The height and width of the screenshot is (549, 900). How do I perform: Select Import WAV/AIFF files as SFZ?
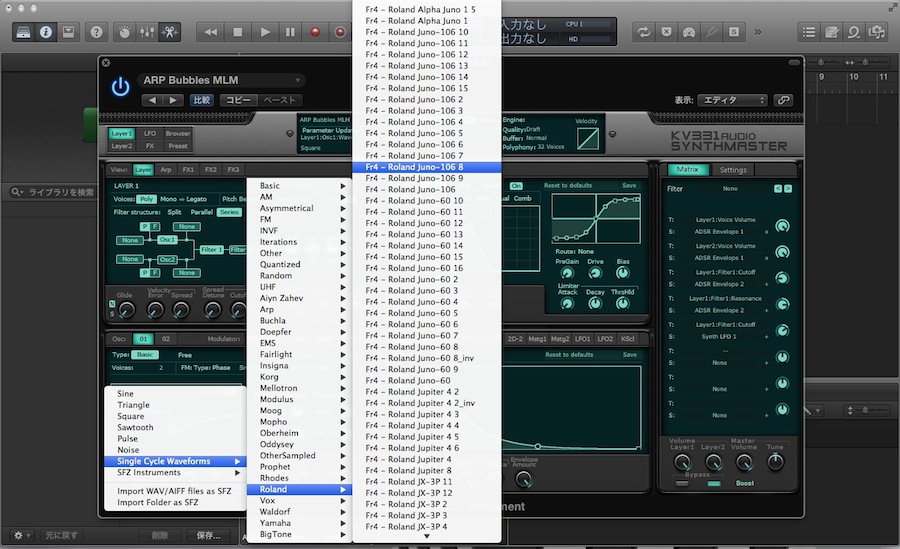coord(175,491)
